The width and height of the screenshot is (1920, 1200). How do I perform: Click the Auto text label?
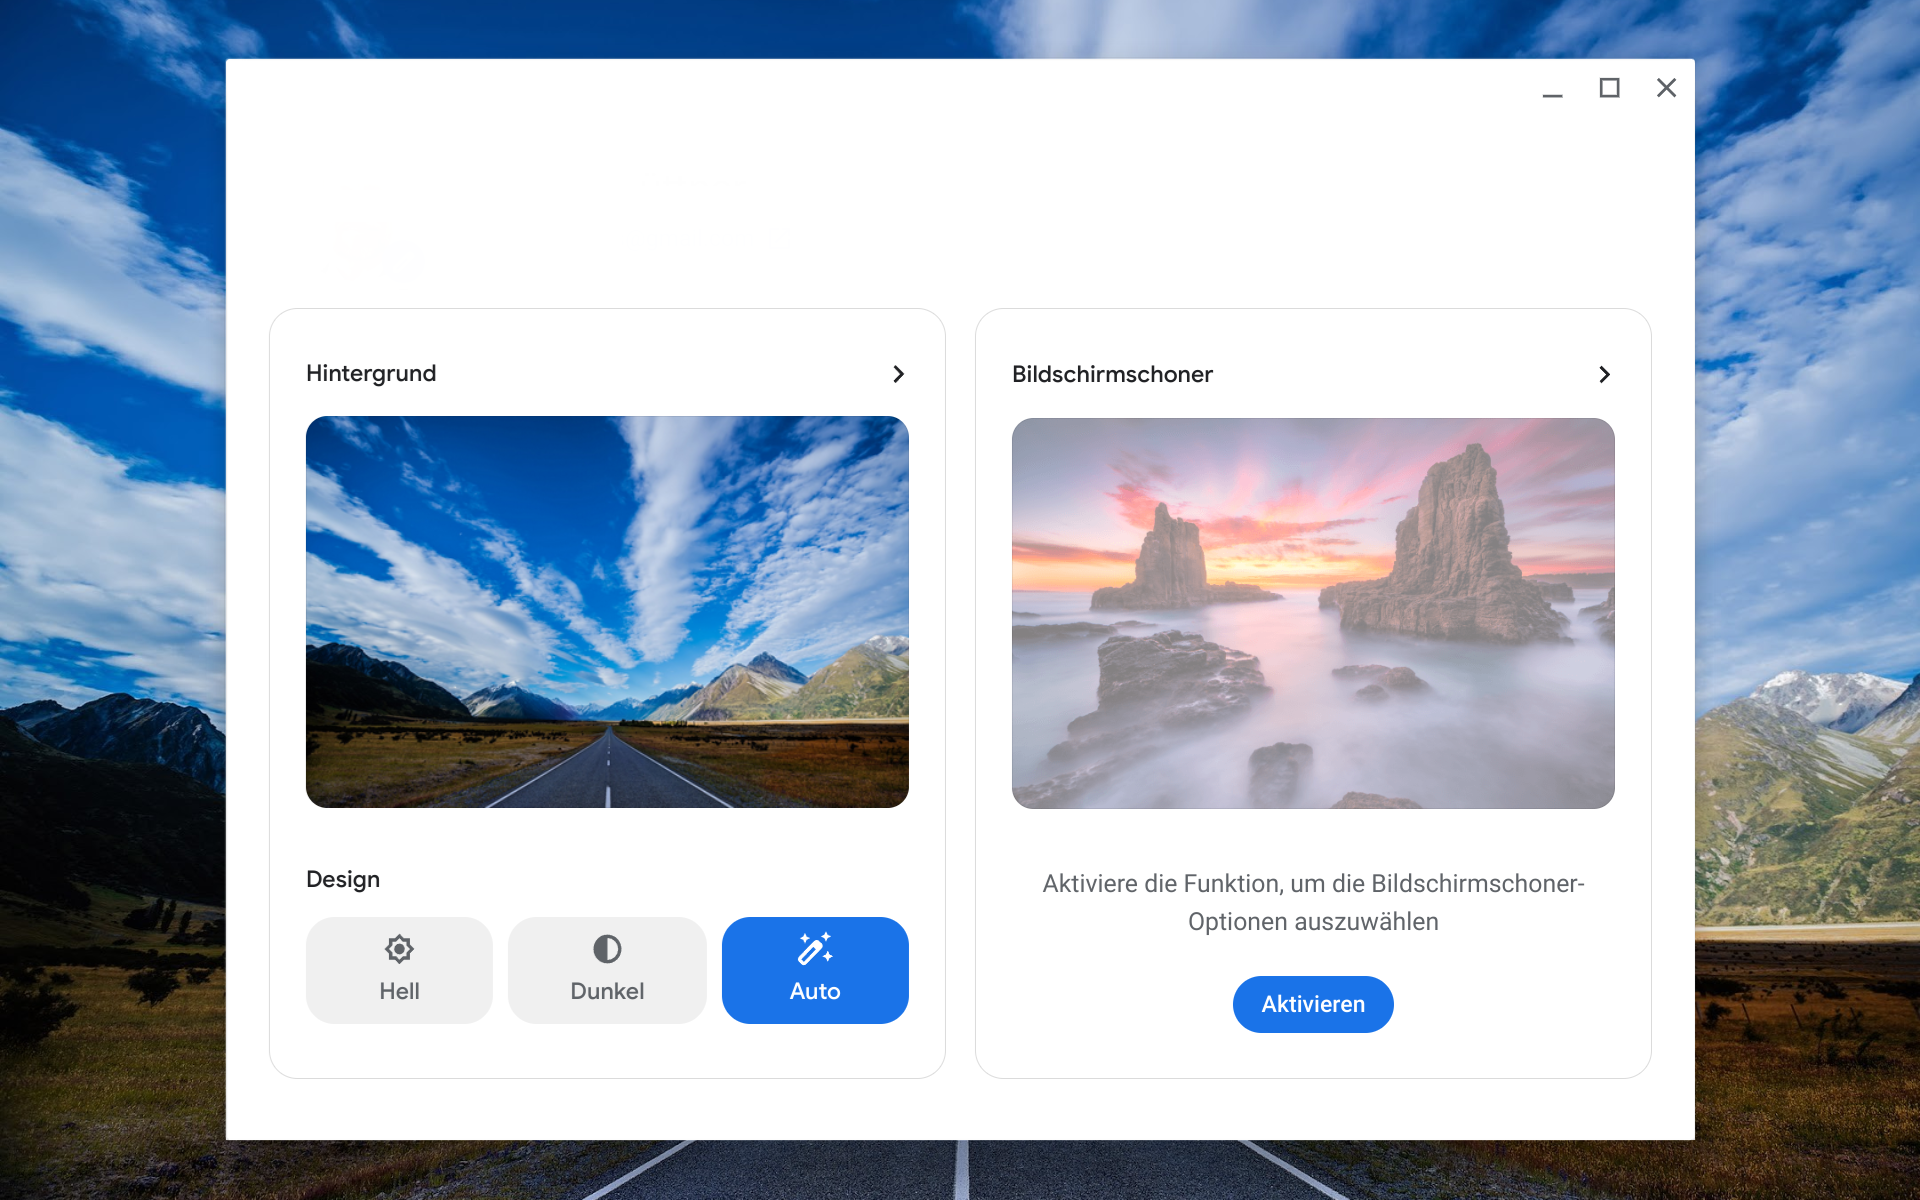click(x=815, y=991)
